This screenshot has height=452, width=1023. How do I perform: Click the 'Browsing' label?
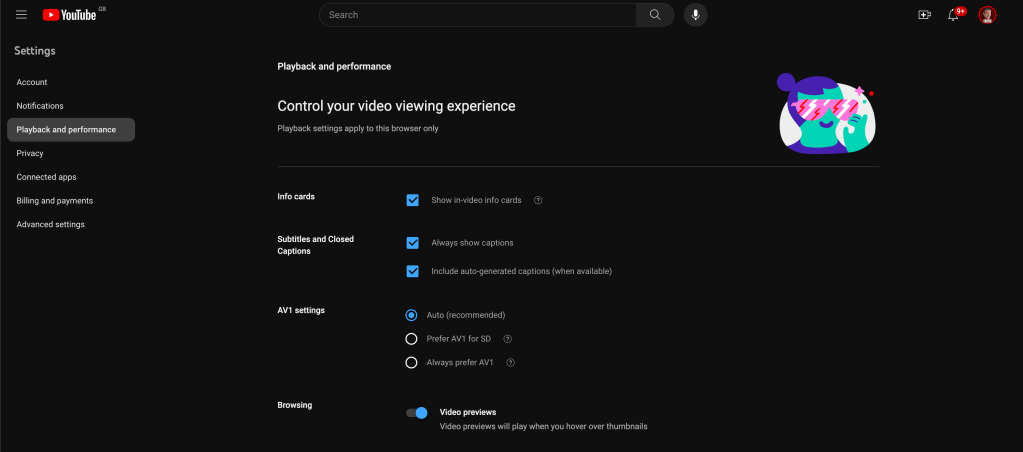click(294, 405)
